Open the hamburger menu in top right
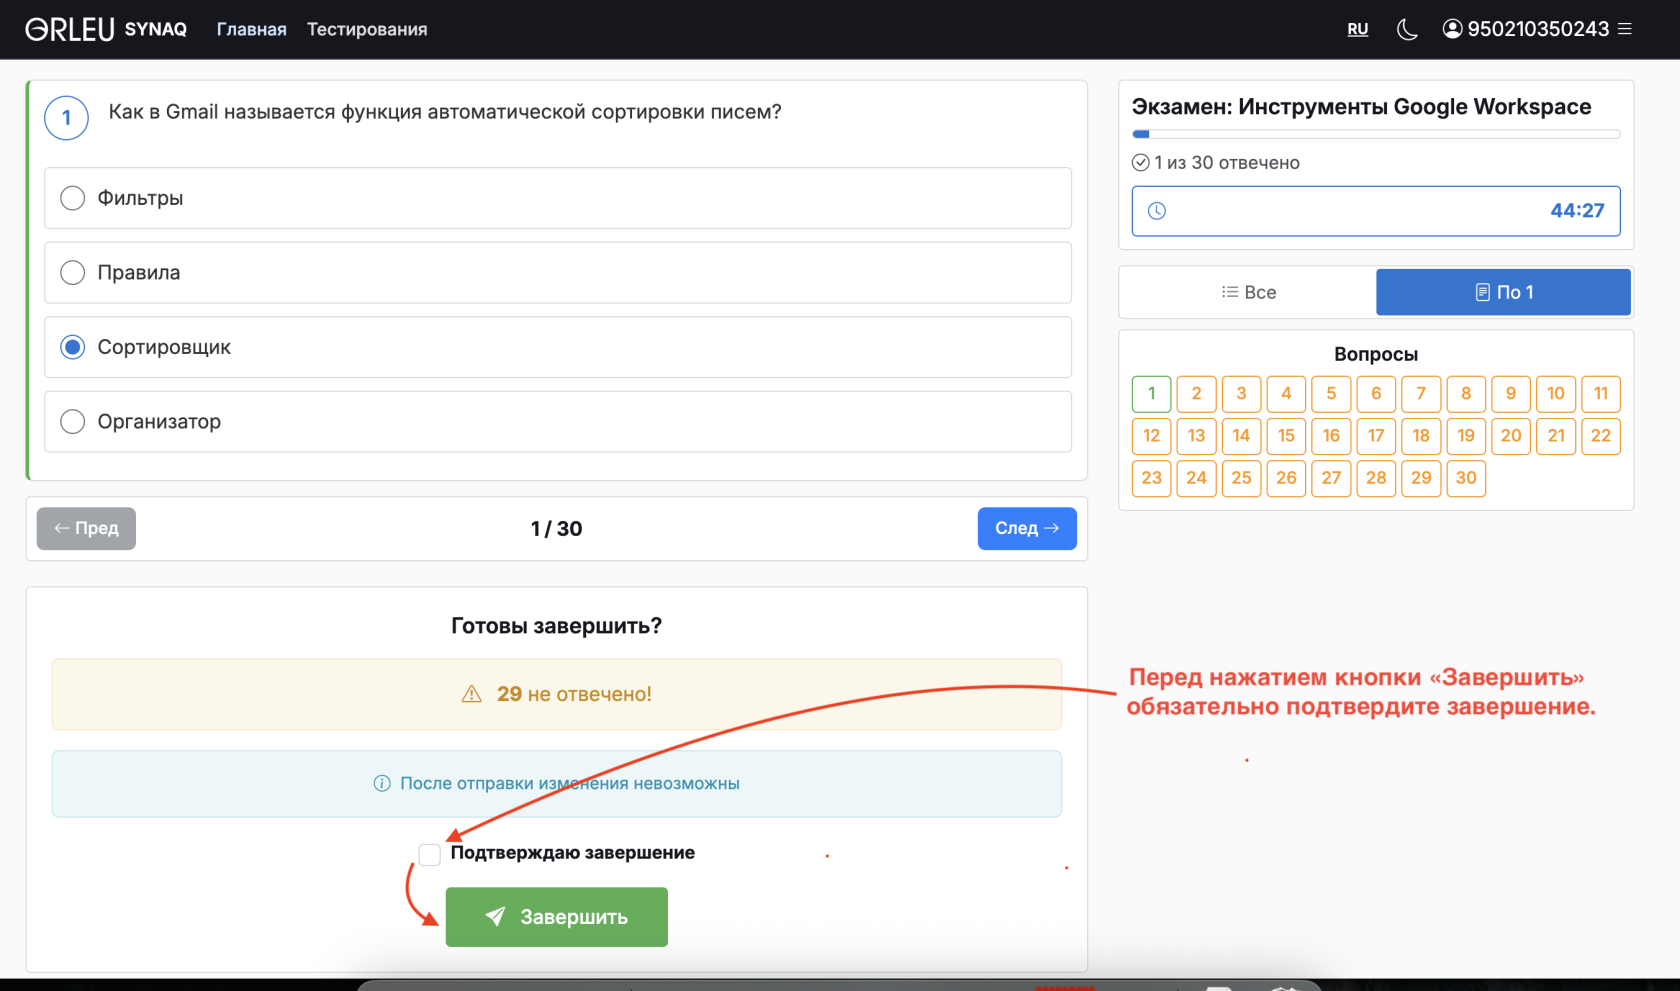This screenshot has width=1680, height=991. [1625, 29]
